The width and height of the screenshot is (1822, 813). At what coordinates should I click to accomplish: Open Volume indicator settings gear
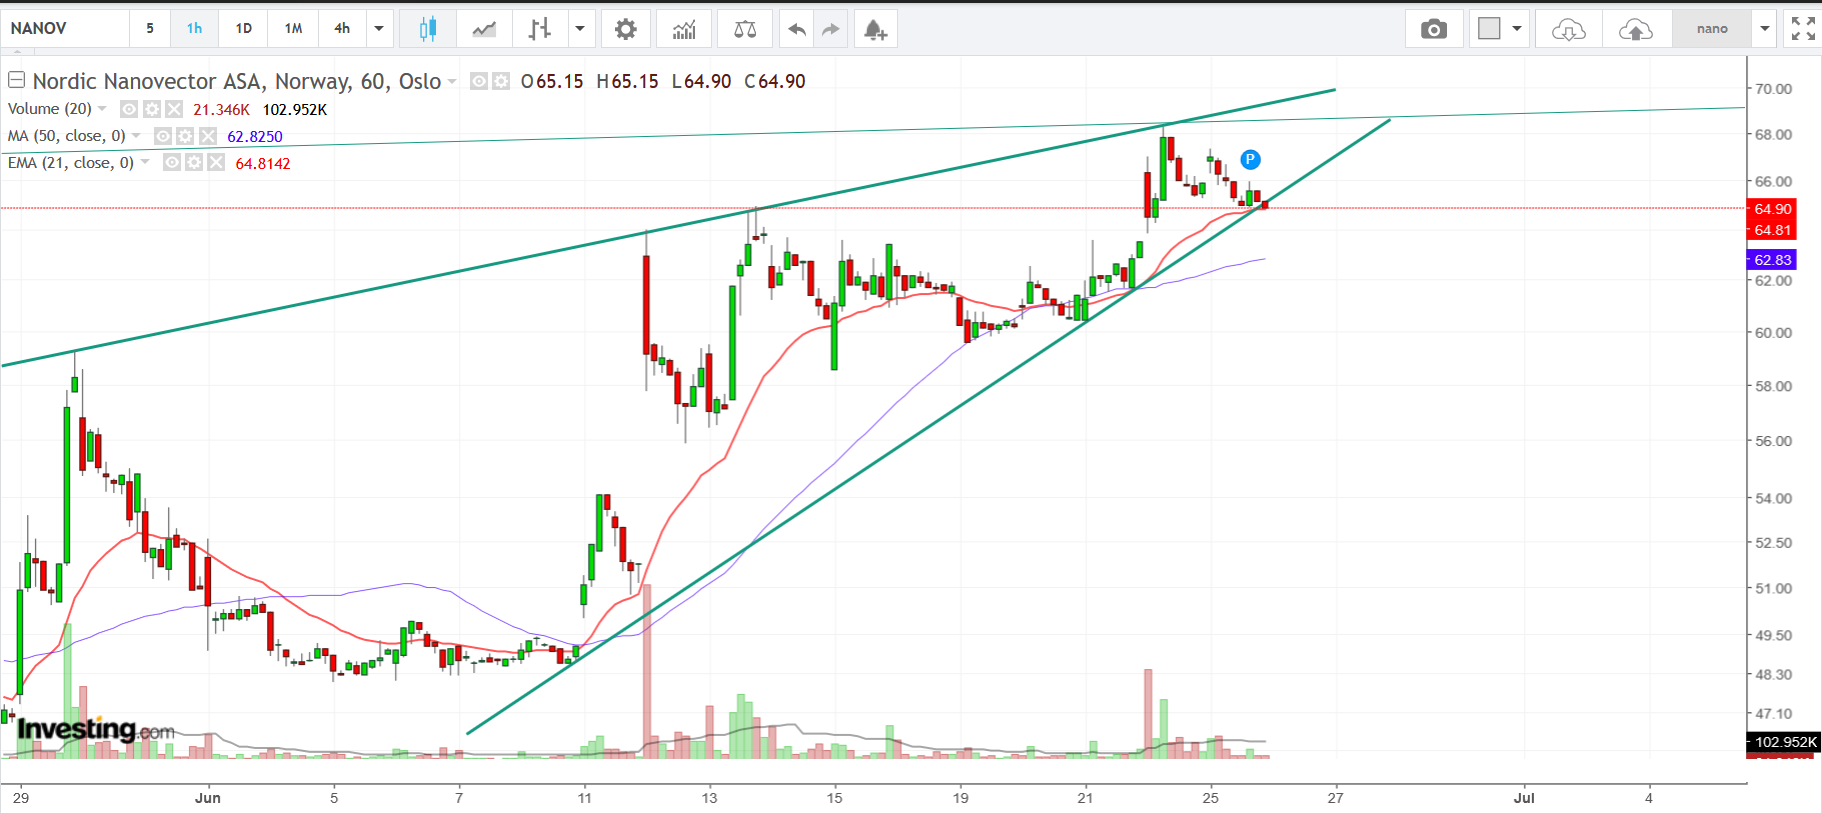pyautogui.click(x=151, y=109)
